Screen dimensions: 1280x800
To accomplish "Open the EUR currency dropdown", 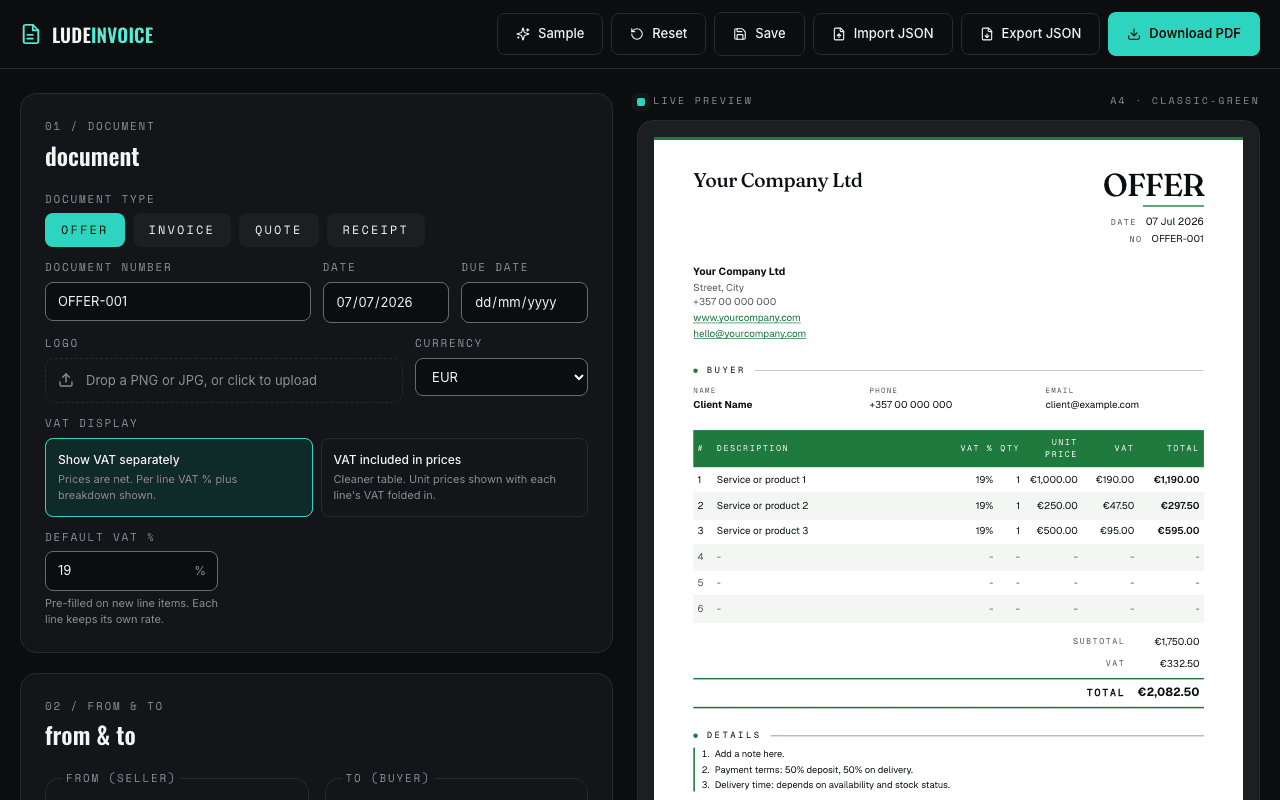I will [501, 377].
